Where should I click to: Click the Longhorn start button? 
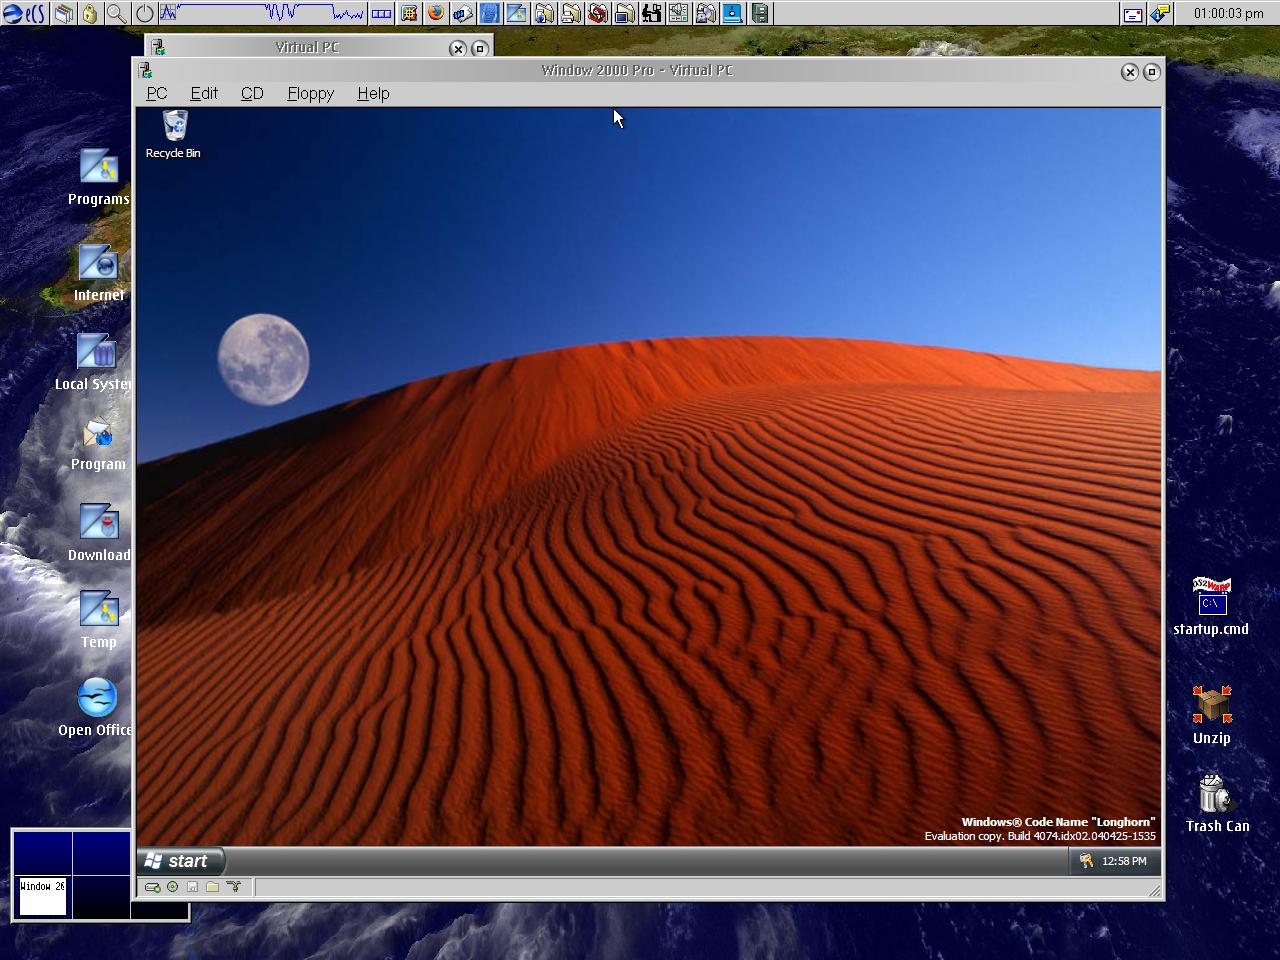tap(178, 861)
